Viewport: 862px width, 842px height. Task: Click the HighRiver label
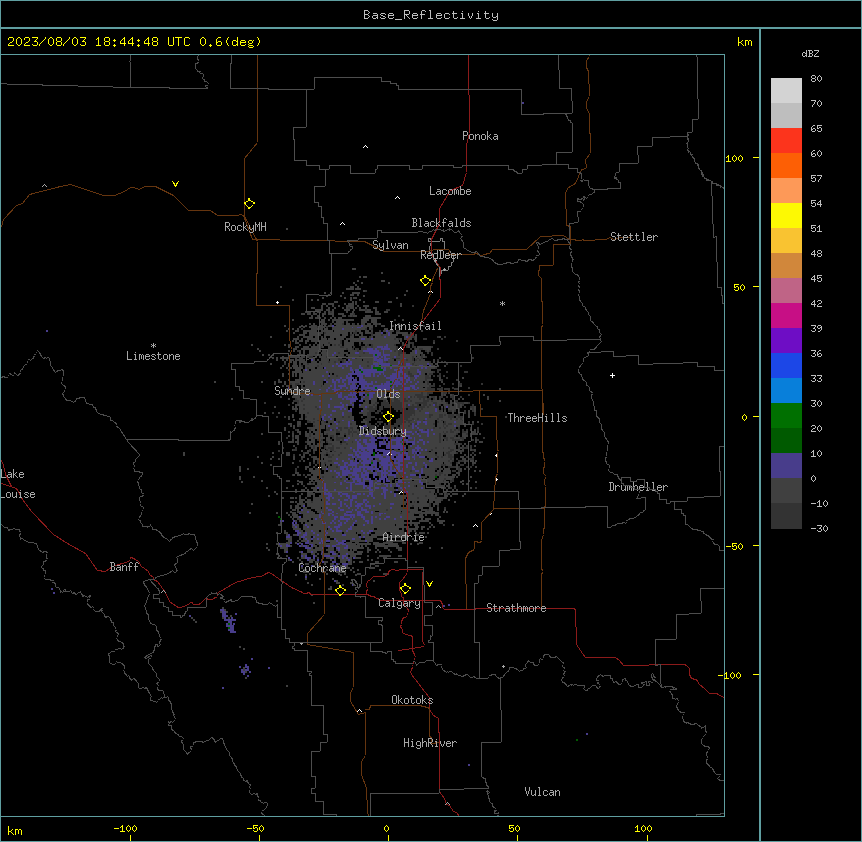pyautogui.click(x=430, y=743)
